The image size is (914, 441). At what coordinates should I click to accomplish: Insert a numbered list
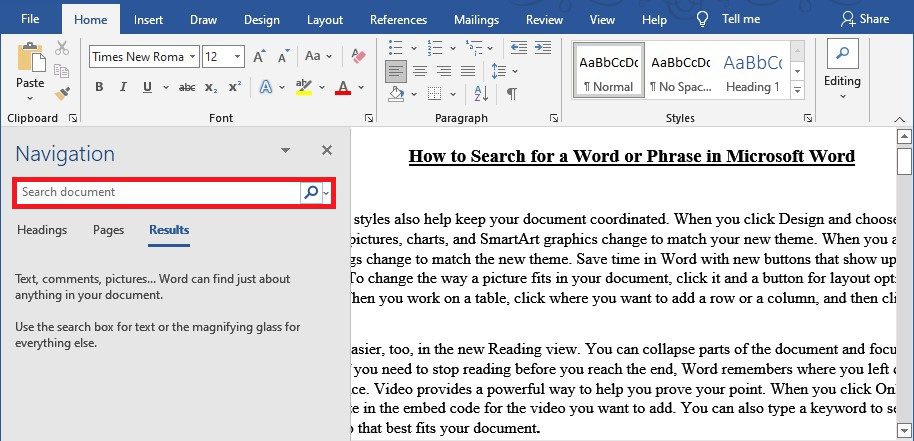(435, 47)
